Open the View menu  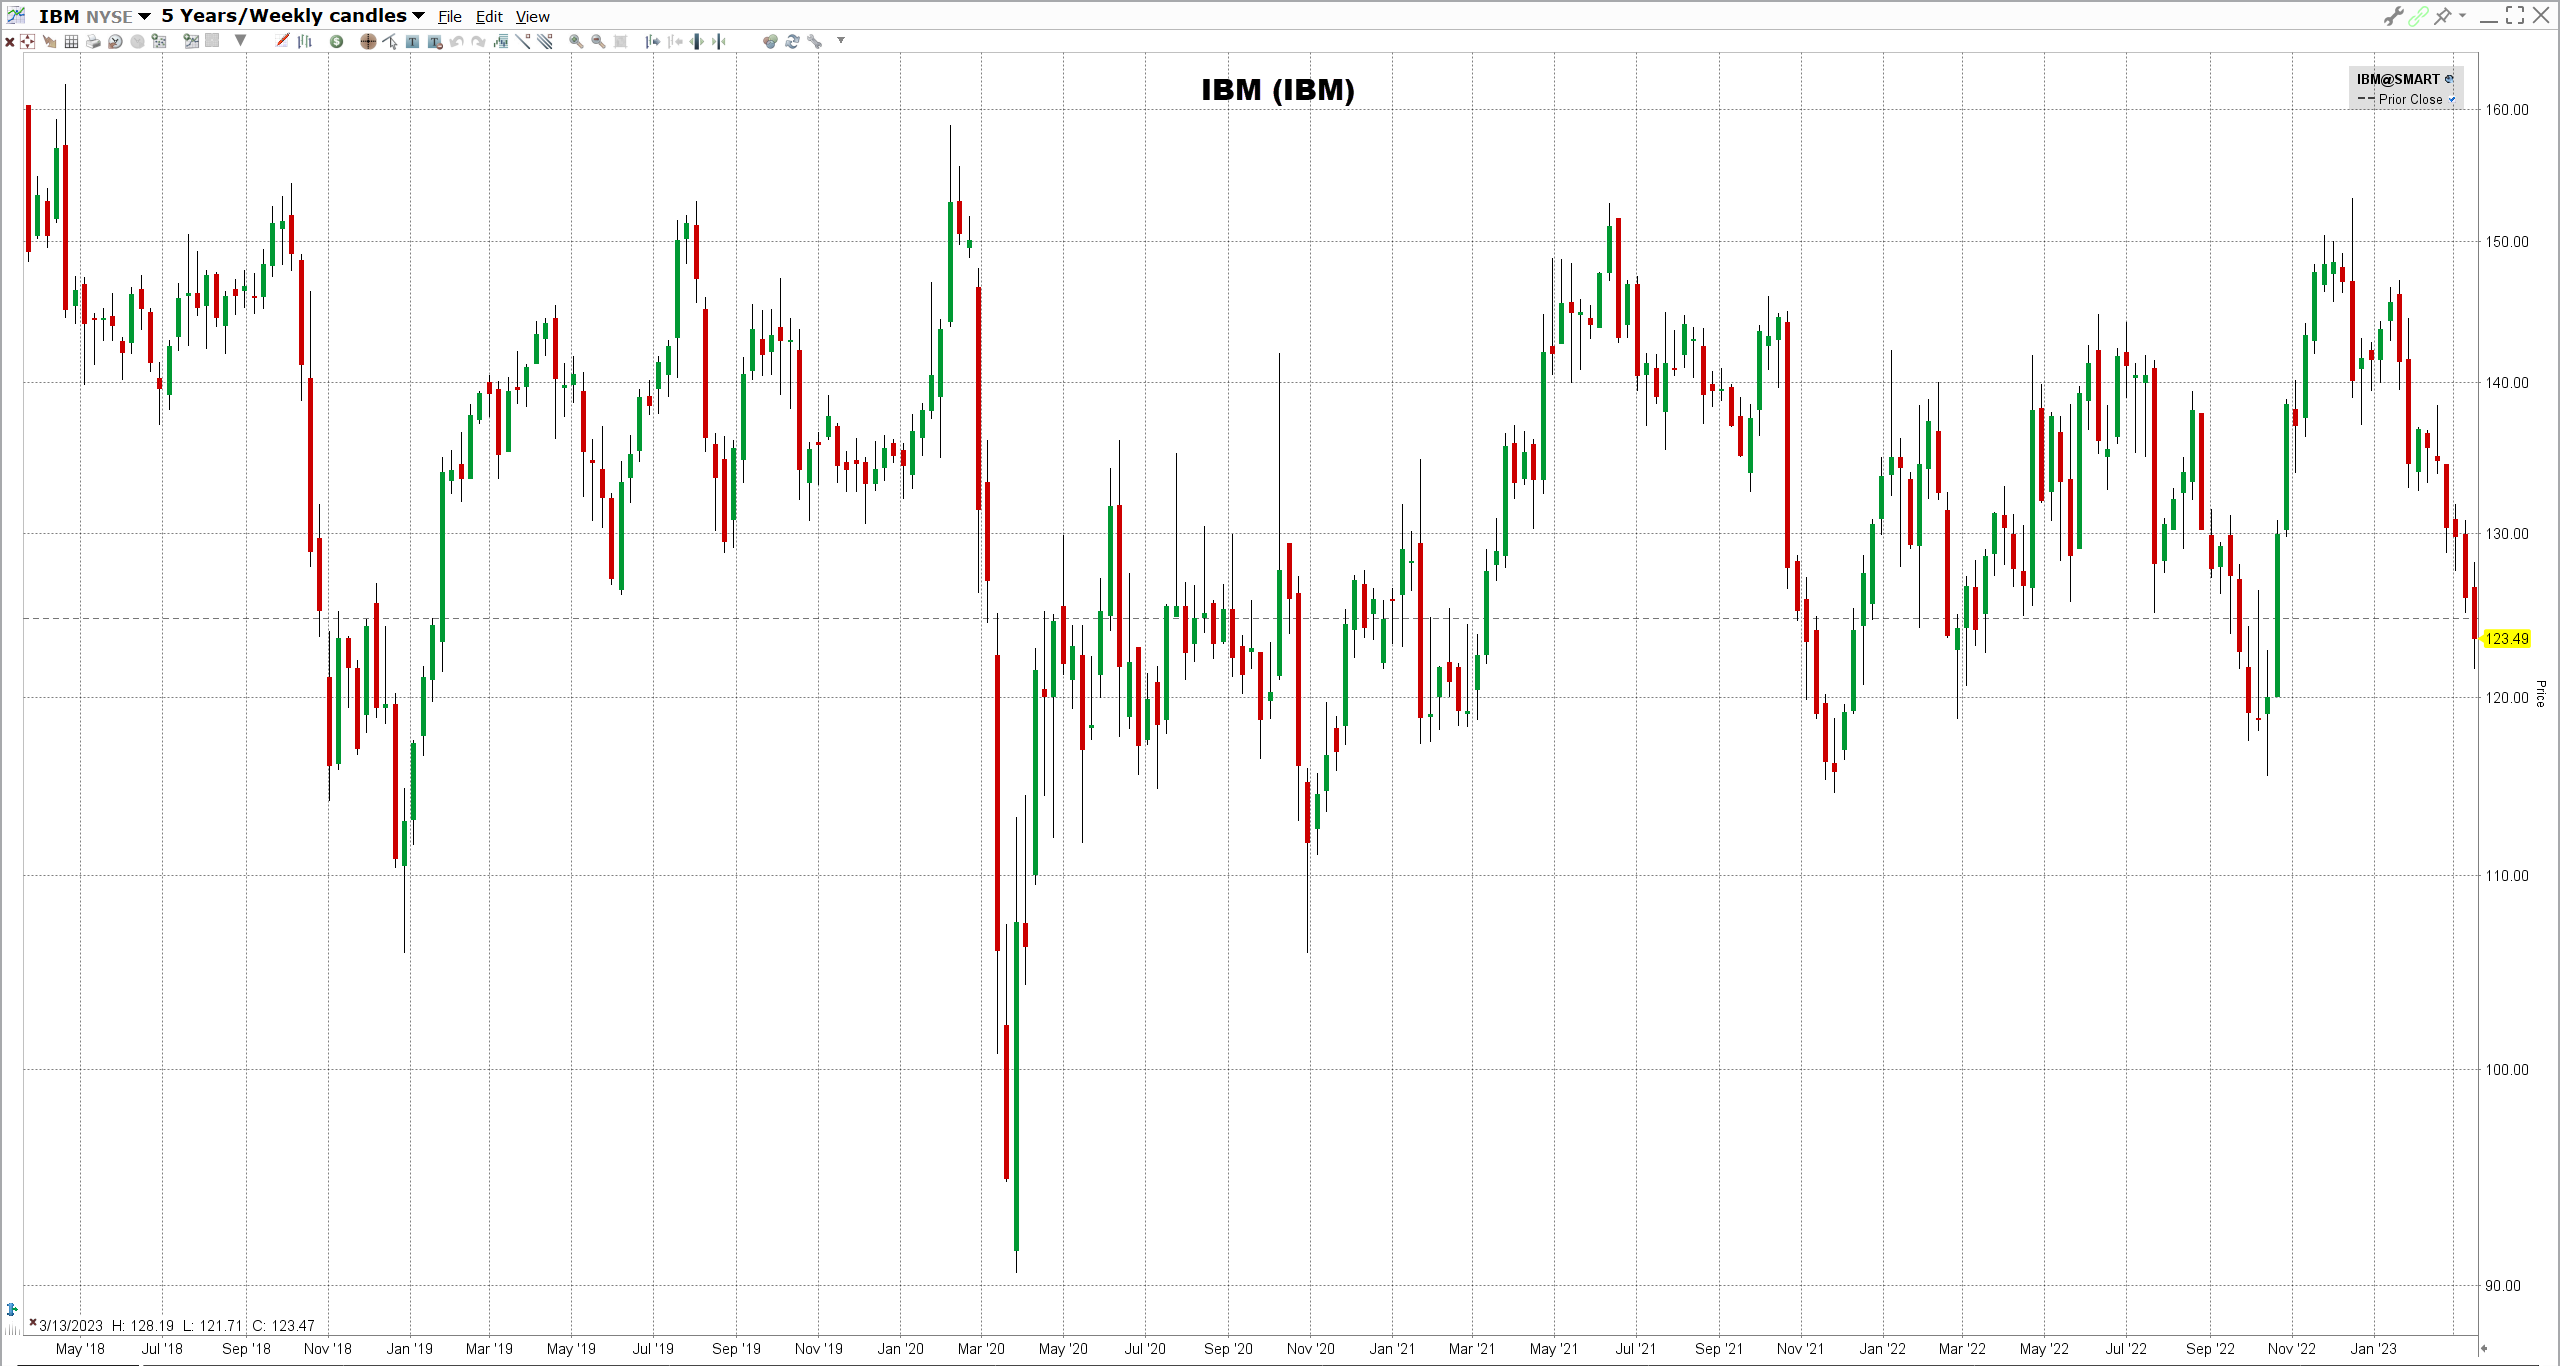click(533, 17)
